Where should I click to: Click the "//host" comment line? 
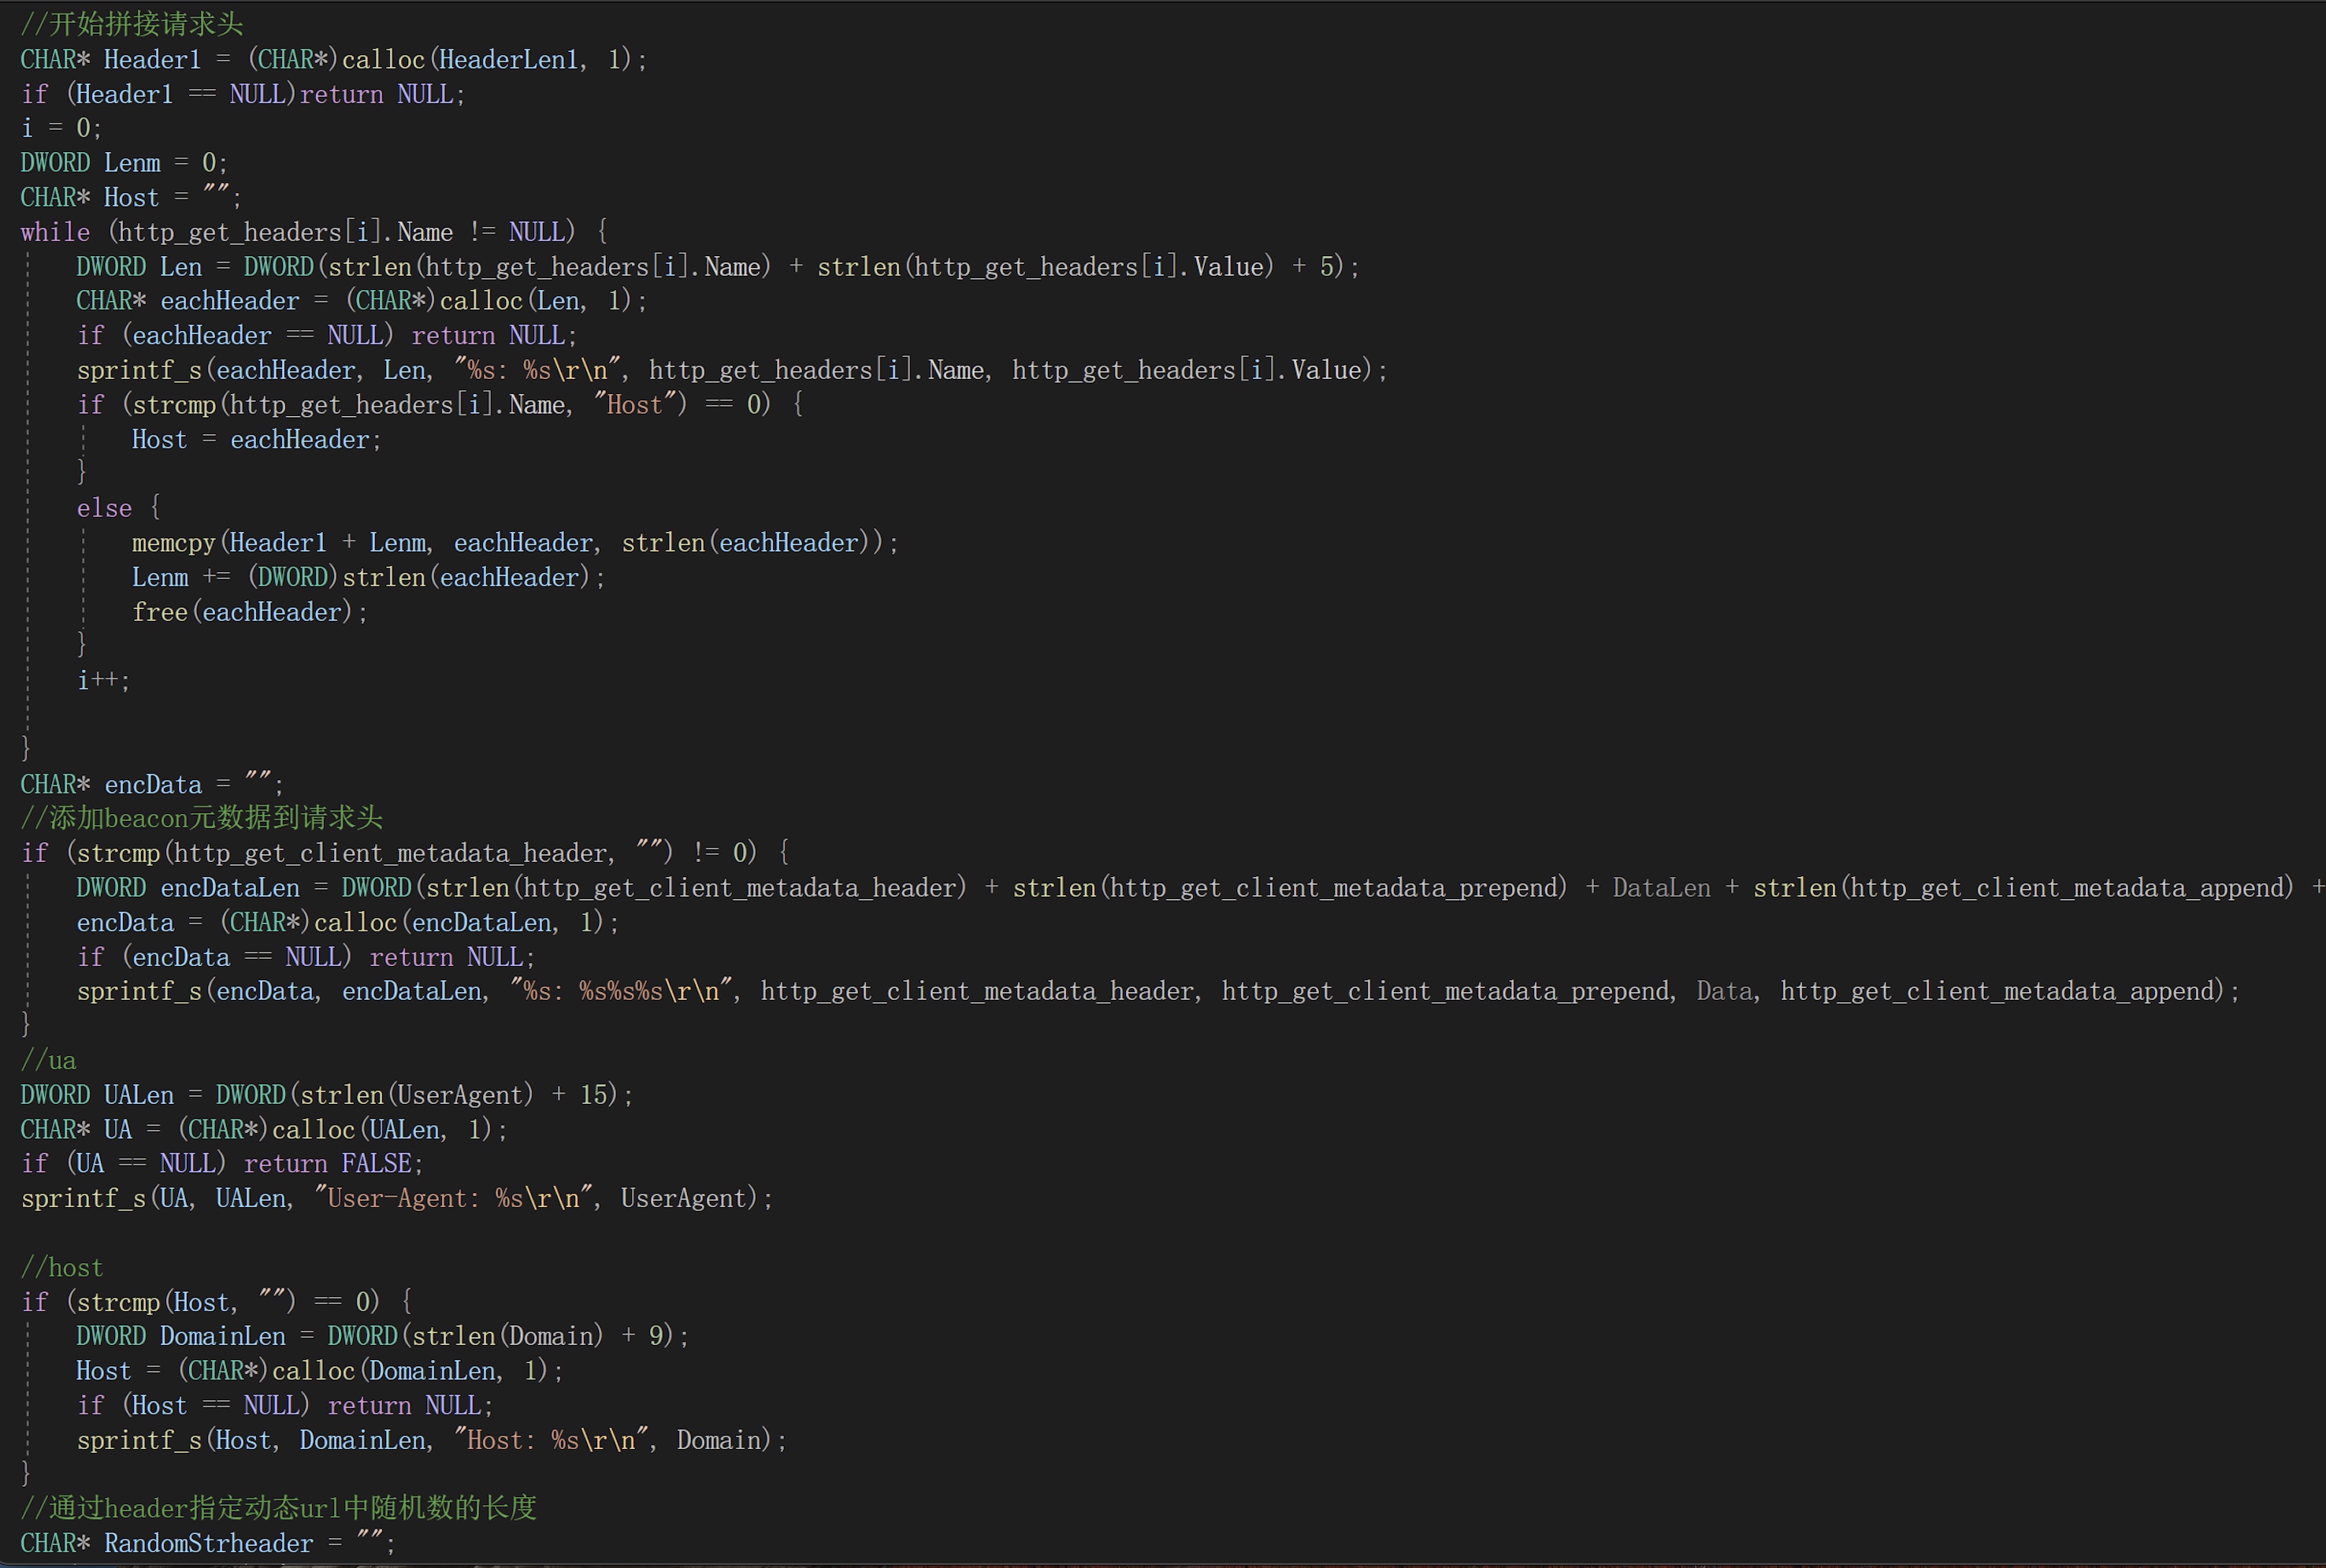tap(61, 1268)
